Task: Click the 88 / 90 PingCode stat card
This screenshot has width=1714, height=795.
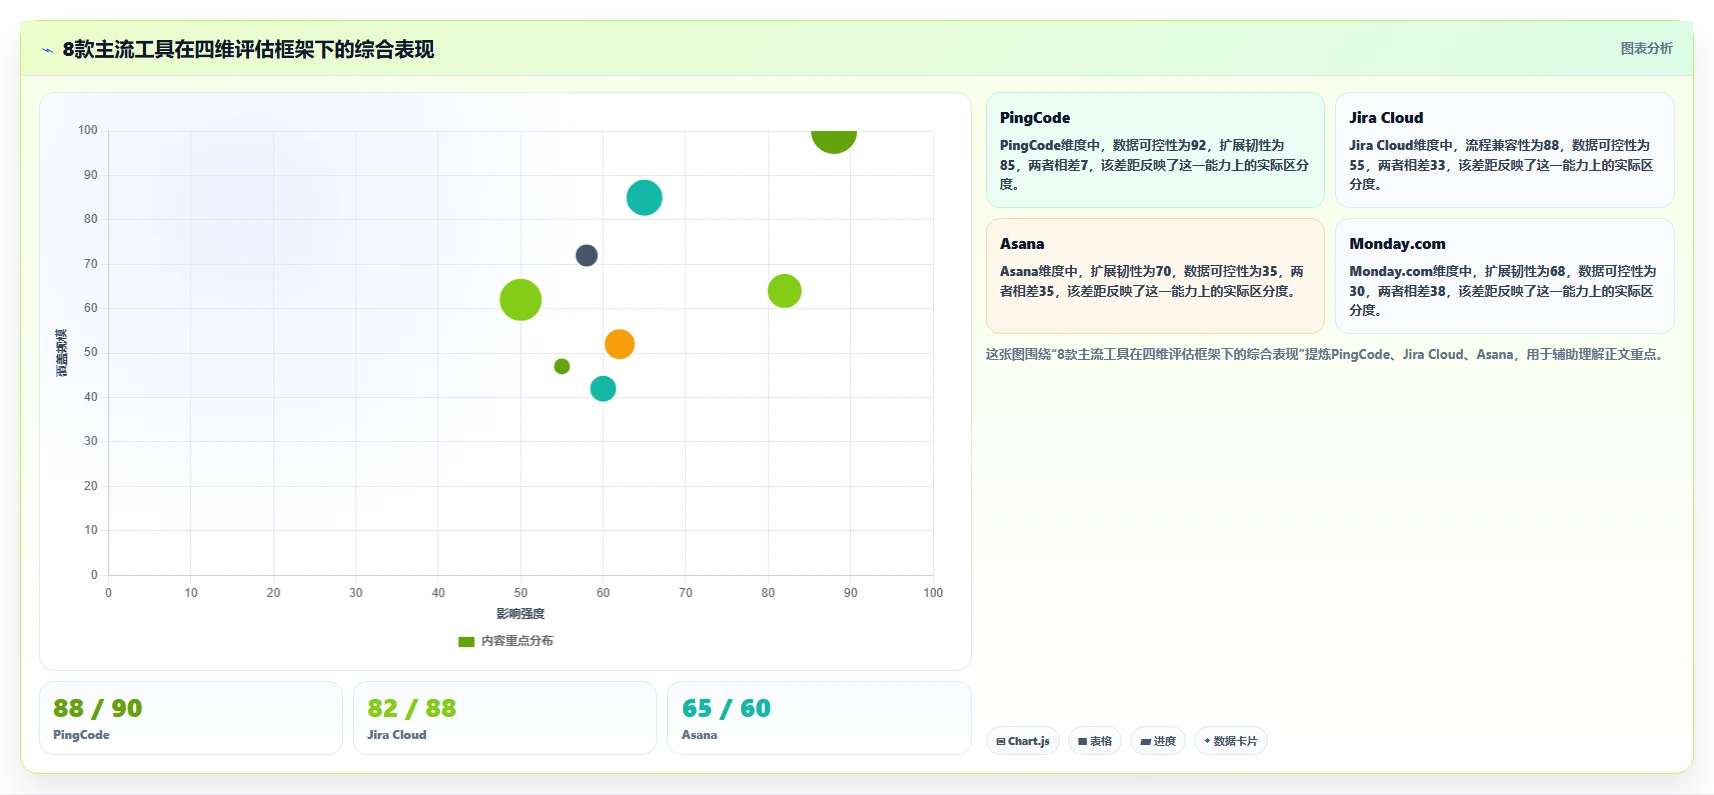Action: (x=191, y=718)
